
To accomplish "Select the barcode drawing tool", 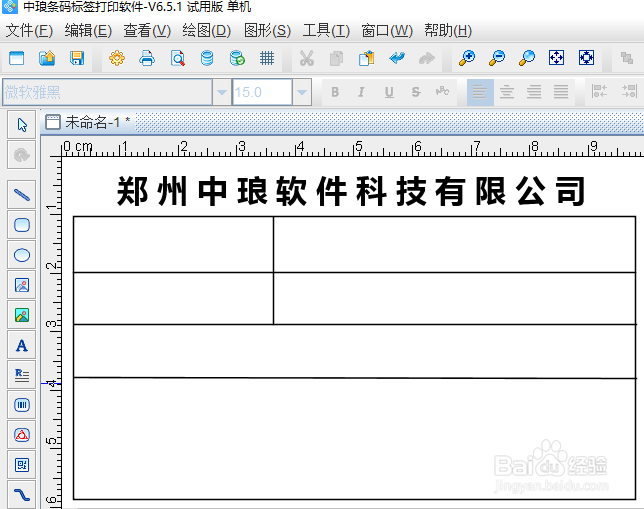I will point(22,405).
